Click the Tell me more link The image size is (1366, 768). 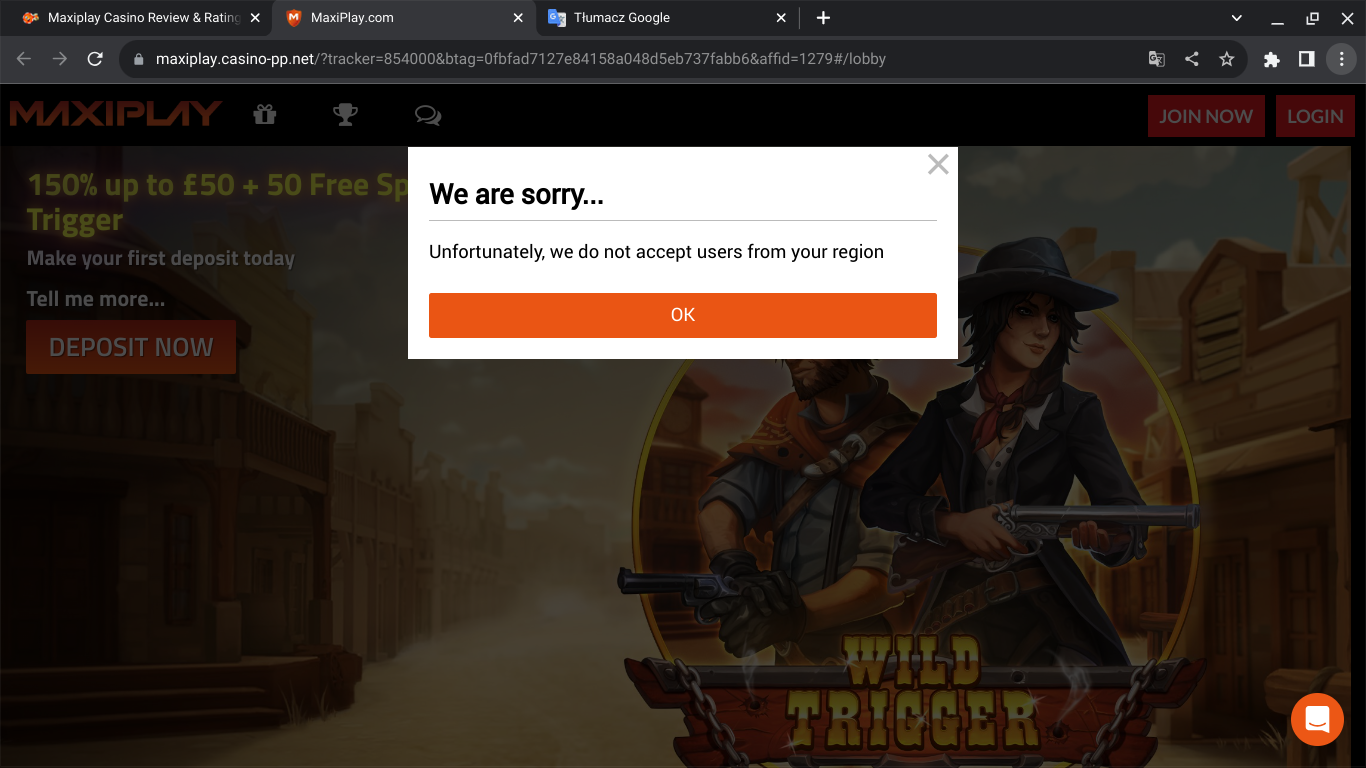tap(95, 298)
